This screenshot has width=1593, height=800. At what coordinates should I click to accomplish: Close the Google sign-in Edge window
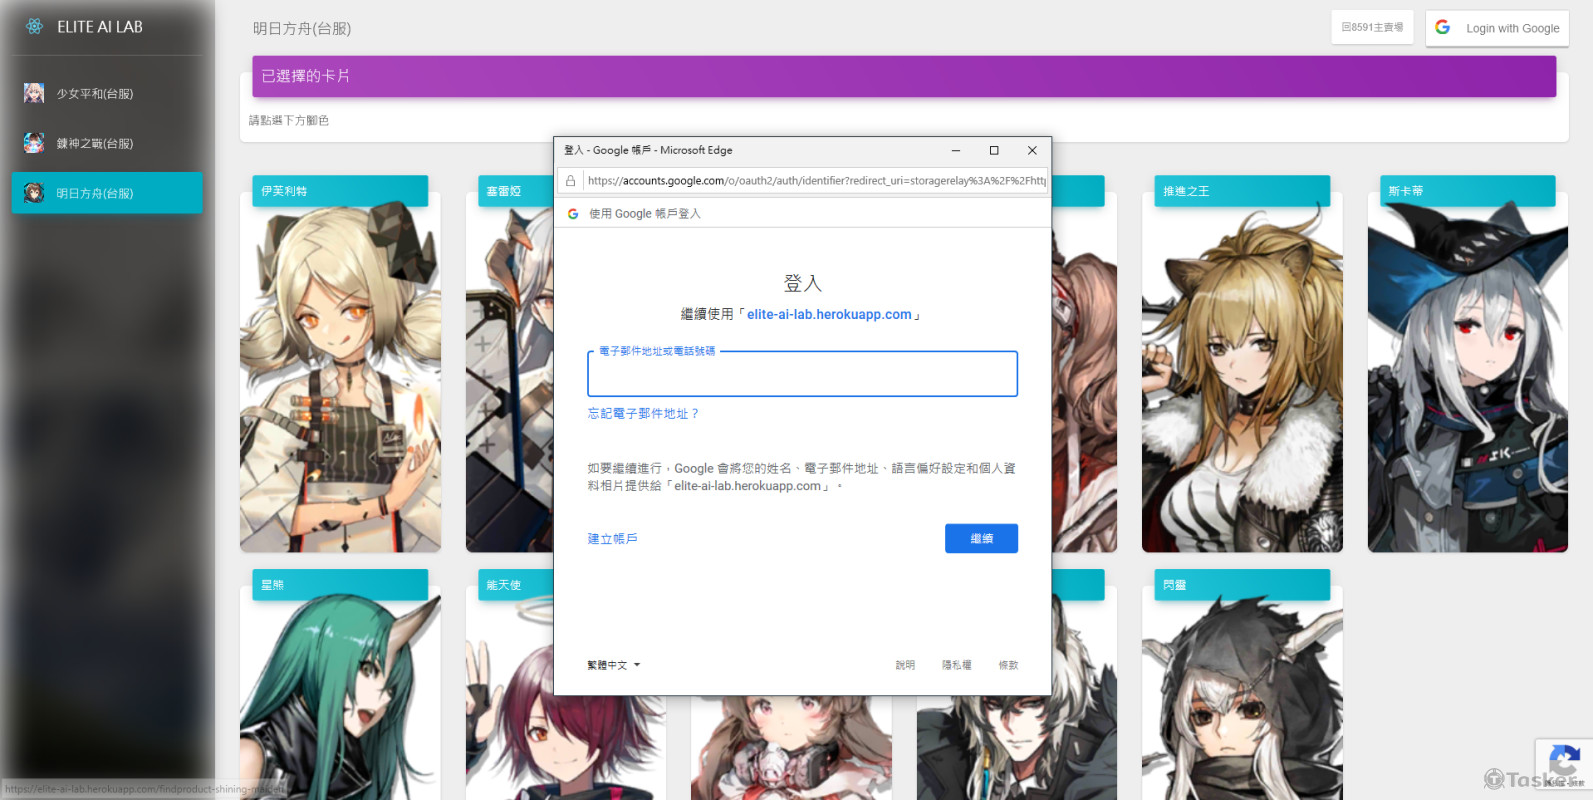click(1032, 151)
